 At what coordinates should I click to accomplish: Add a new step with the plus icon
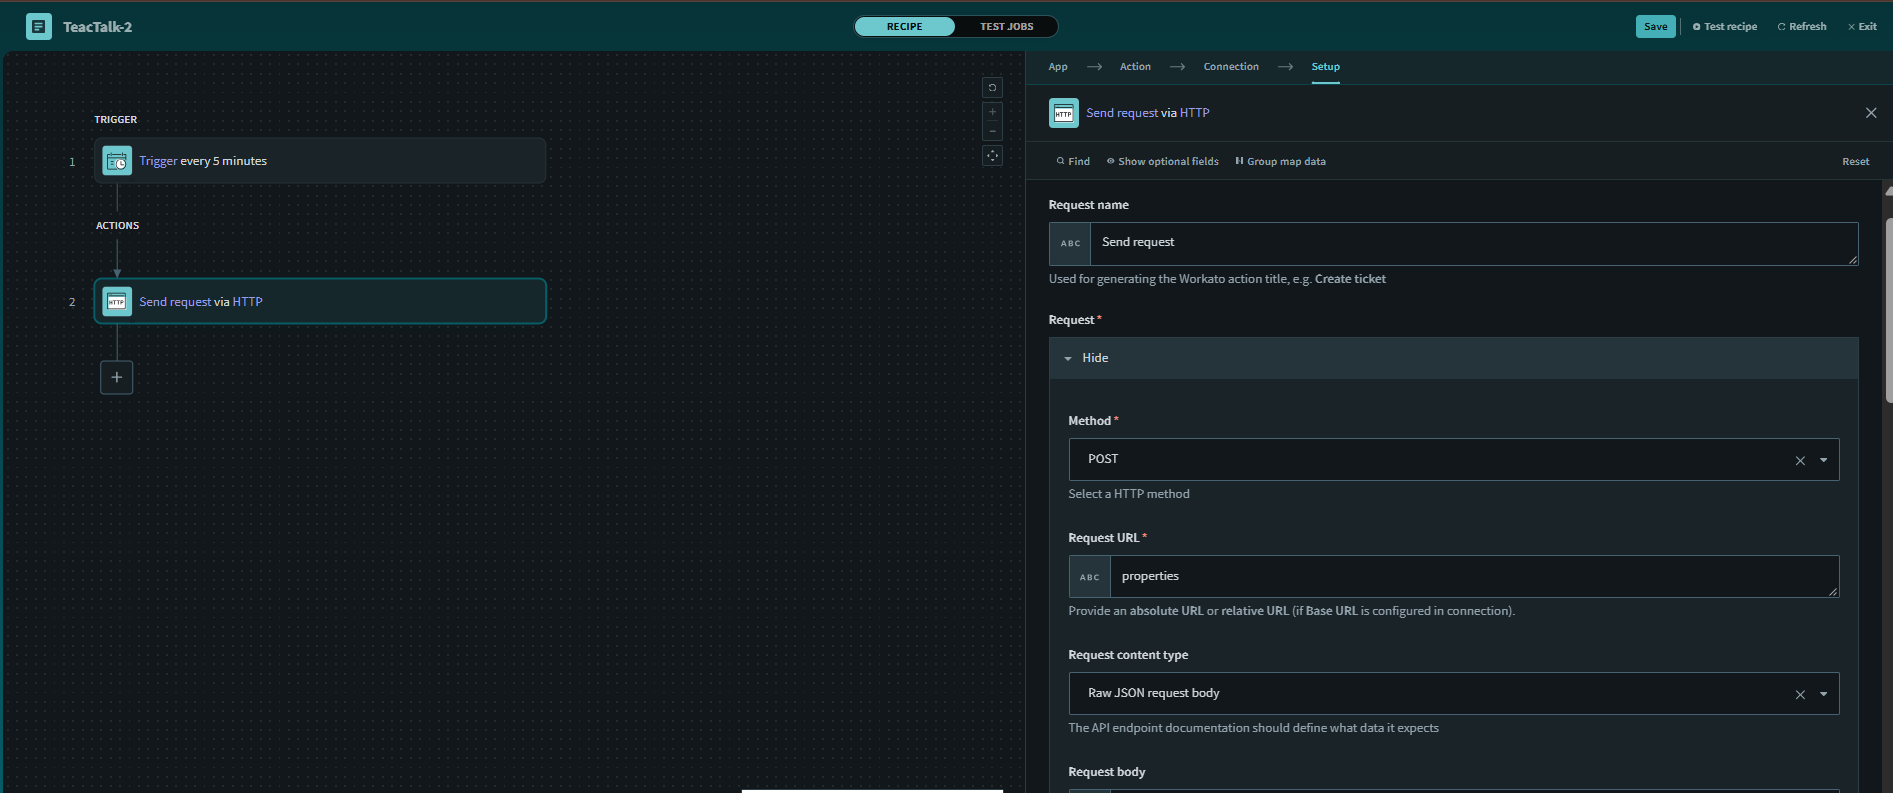coord(117,377)
